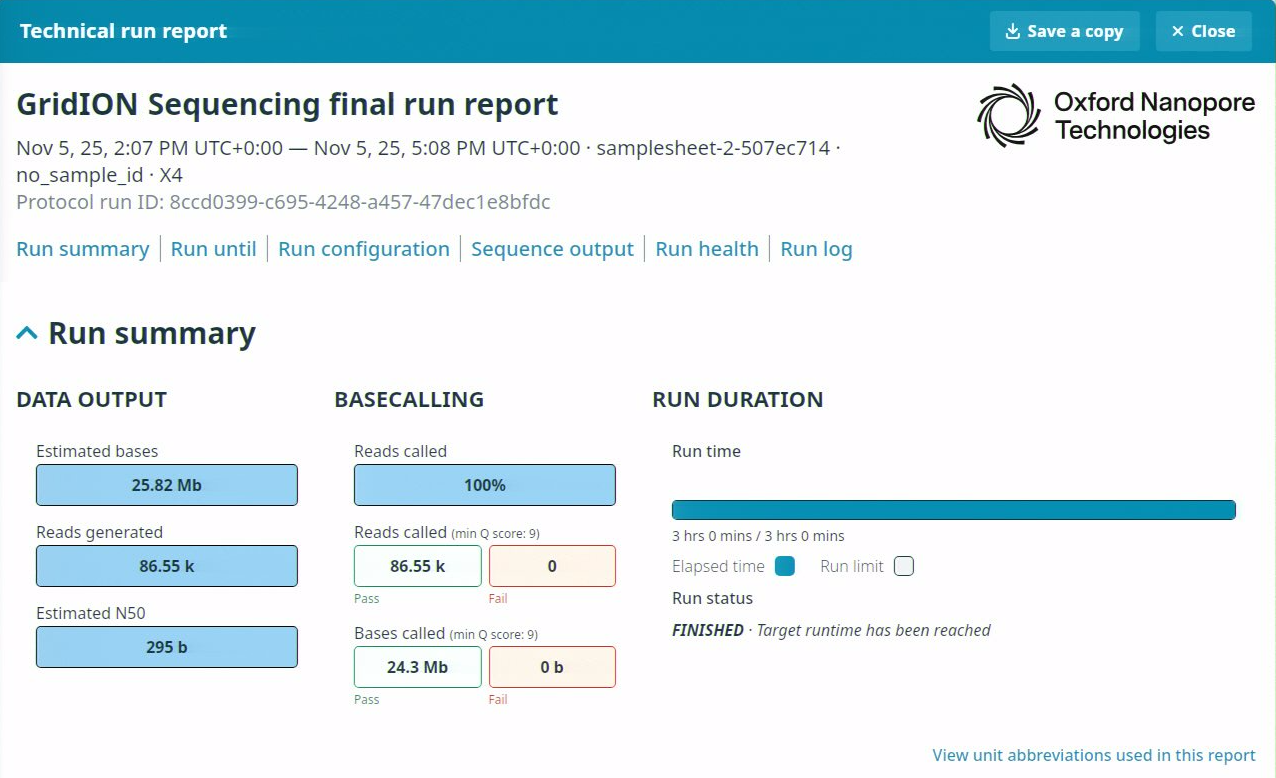The width and height of the screenshot is (1276, 778).
Task: Select the failed reads 0 box
Action: coord(552,566)
